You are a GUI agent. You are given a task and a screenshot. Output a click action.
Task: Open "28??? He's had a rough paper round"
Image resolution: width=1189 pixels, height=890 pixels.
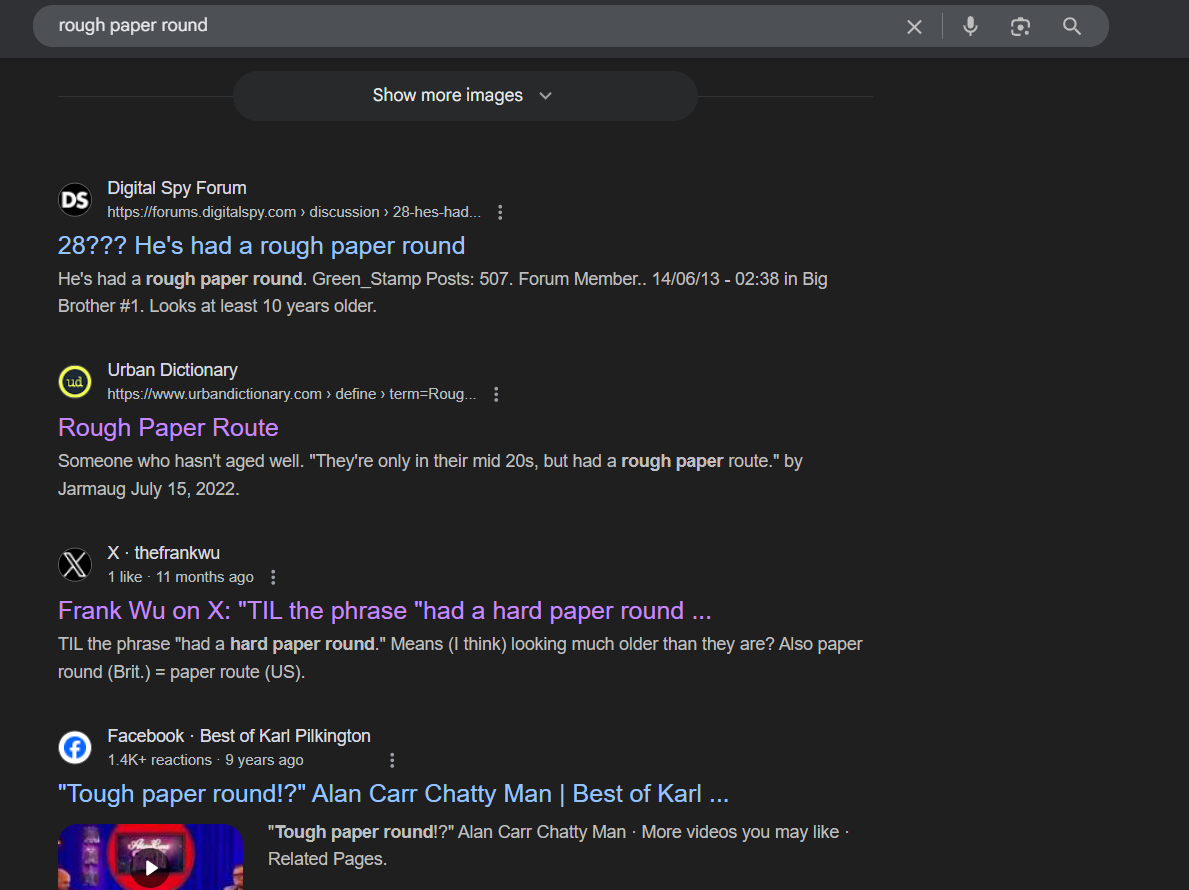click(262, 246)
